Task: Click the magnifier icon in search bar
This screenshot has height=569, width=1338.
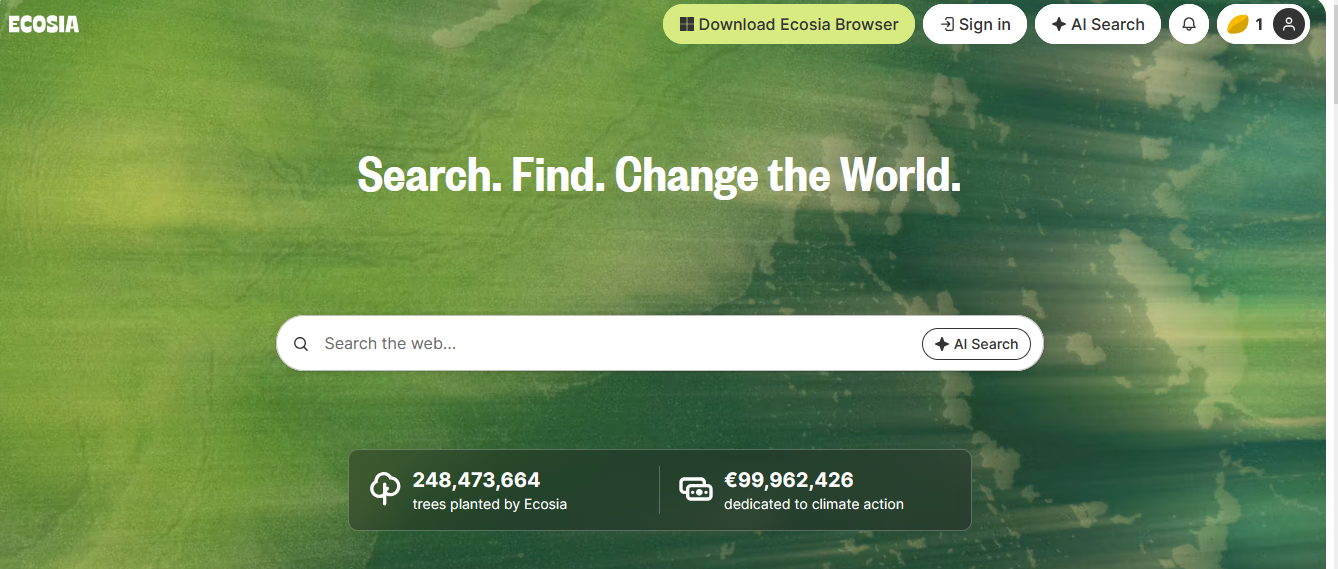Action: (301, 344)
